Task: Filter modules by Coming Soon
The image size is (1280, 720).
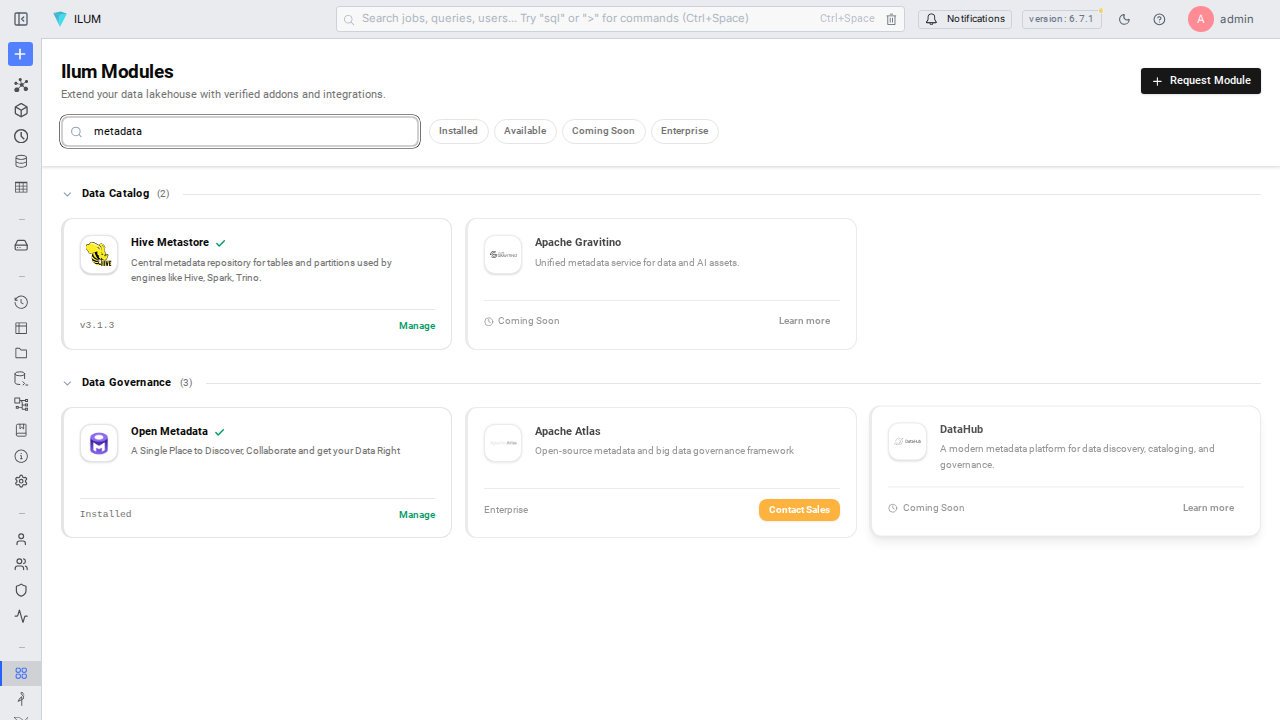Action: click(x=603, y=131)
